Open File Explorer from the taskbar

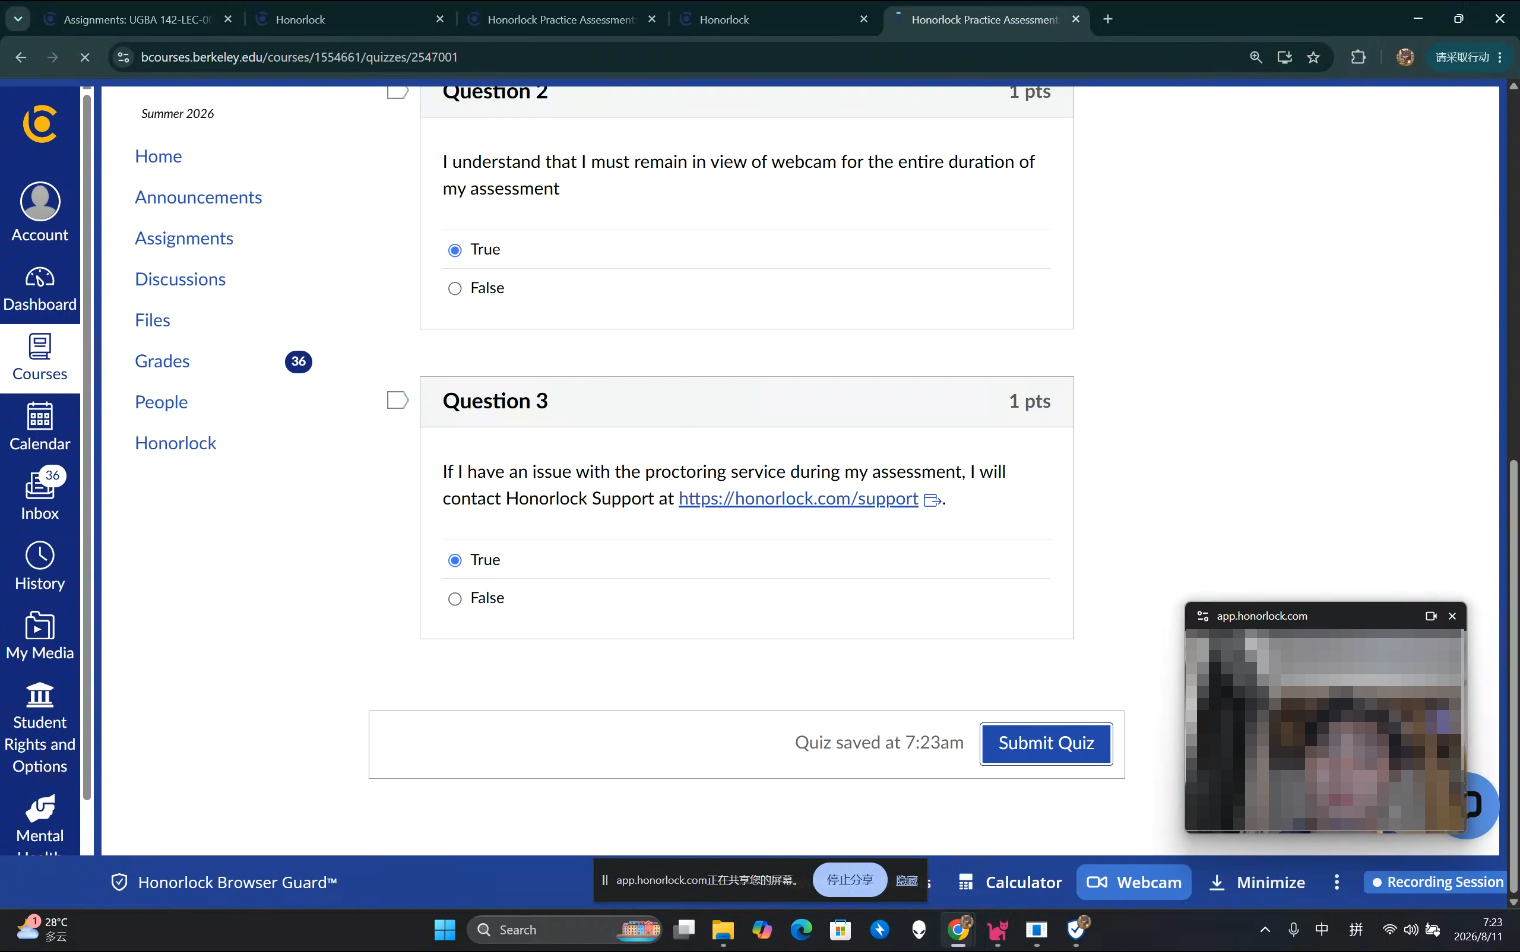click(723, 930)
